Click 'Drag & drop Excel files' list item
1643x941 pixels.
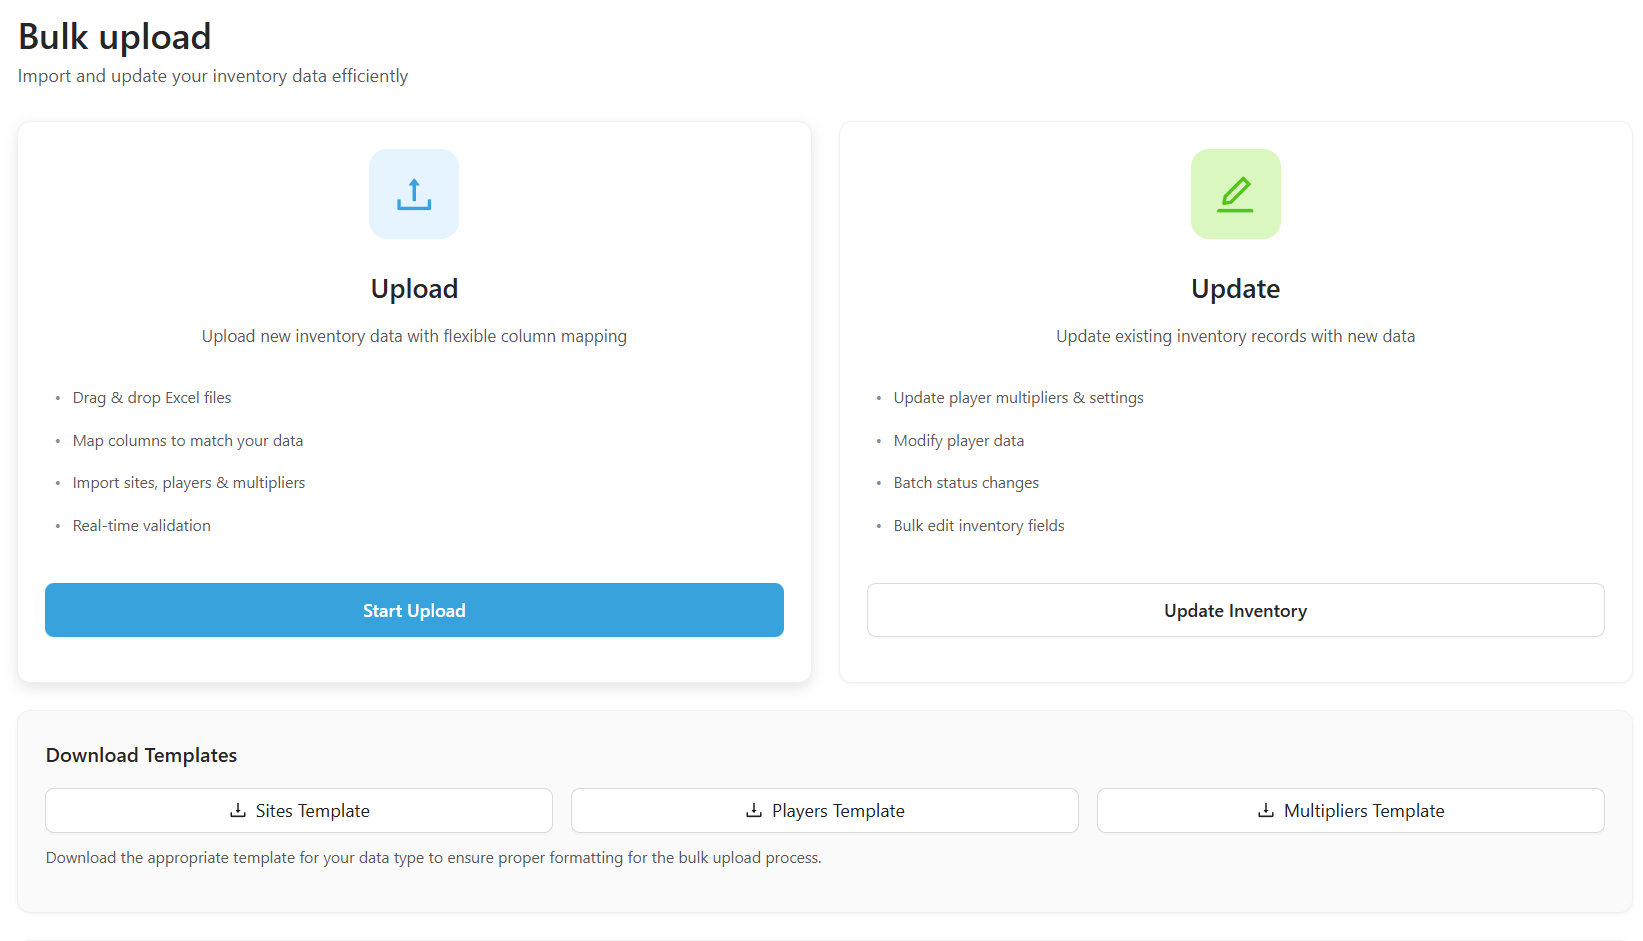pos(152,398)
